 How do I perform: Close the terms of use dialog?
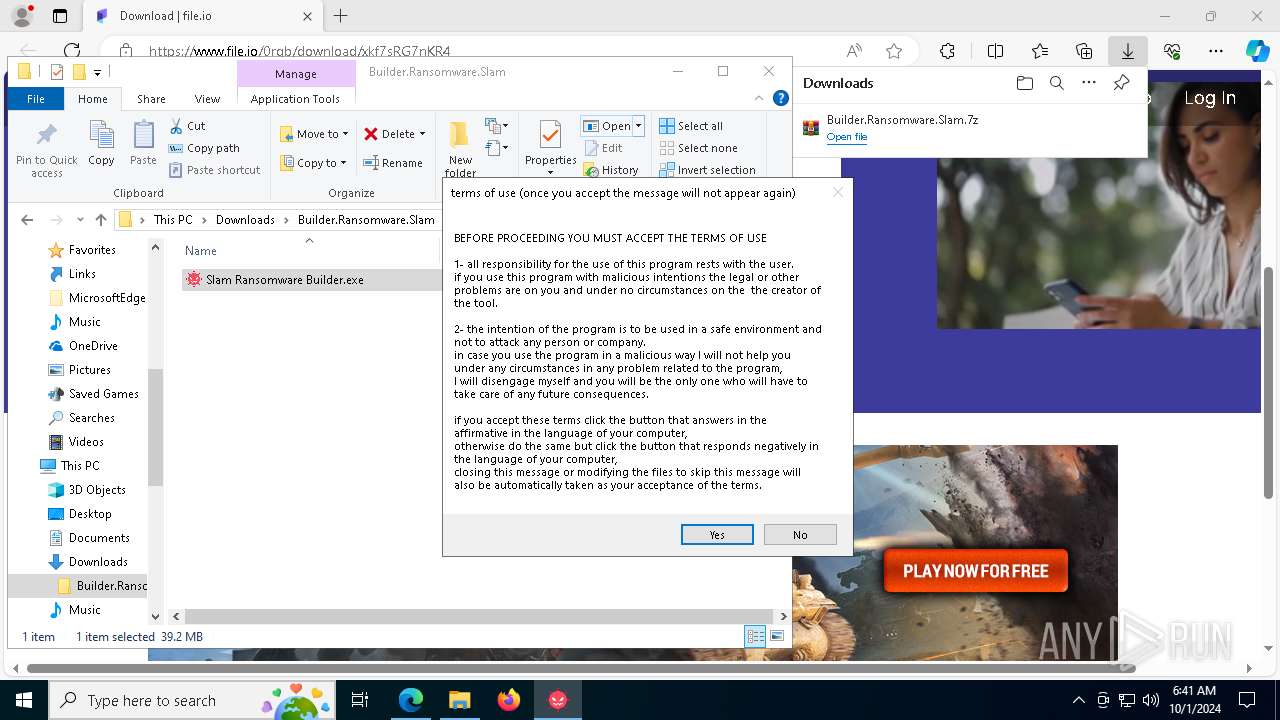click(x=838, y=192)
